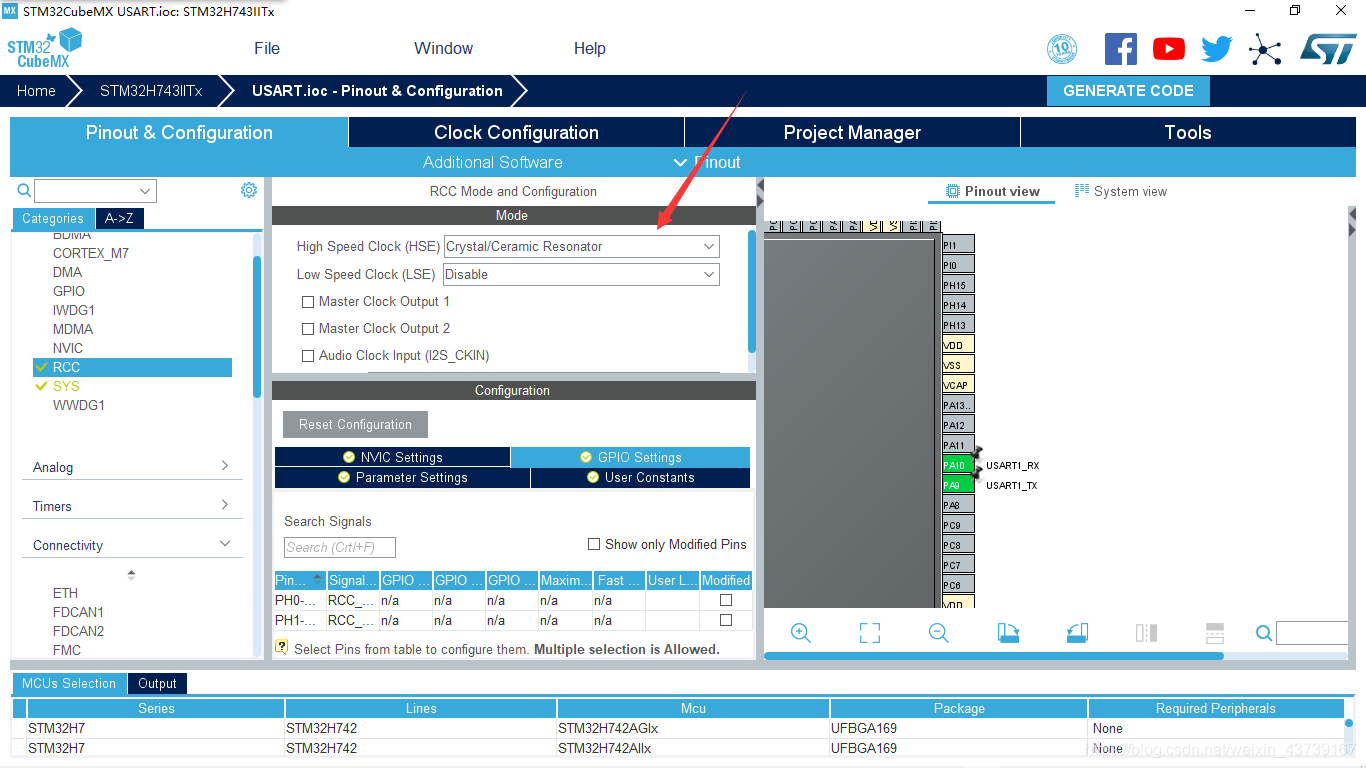The height and width of the screenshot is (768, 1366).
Task: Go to Home breadcrumb
Action: point(36,90)
